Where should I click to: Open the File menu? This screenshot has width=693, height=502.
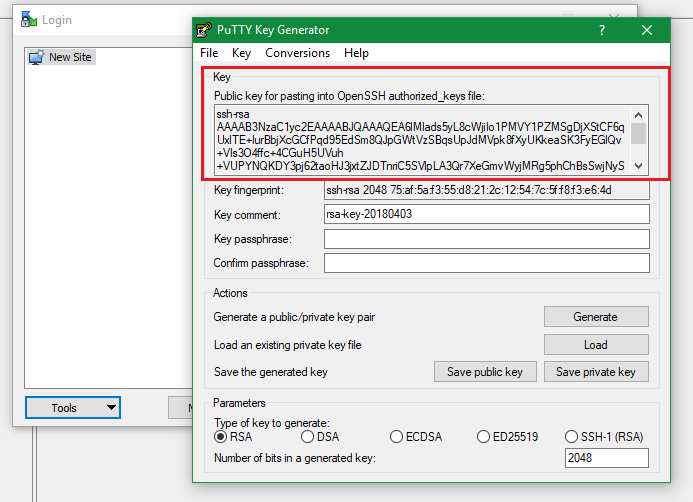(x=209, y=53)
